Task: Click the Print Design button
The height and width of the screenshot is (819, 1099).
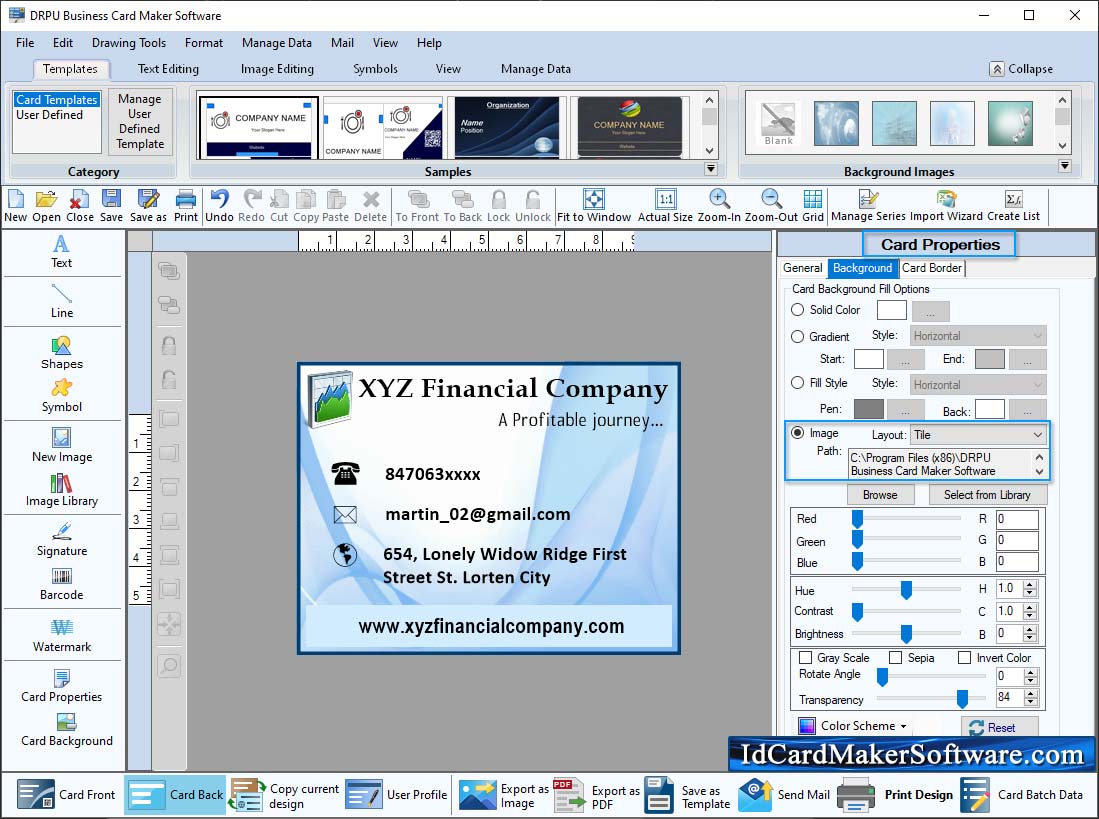Action: coord(896,794)
